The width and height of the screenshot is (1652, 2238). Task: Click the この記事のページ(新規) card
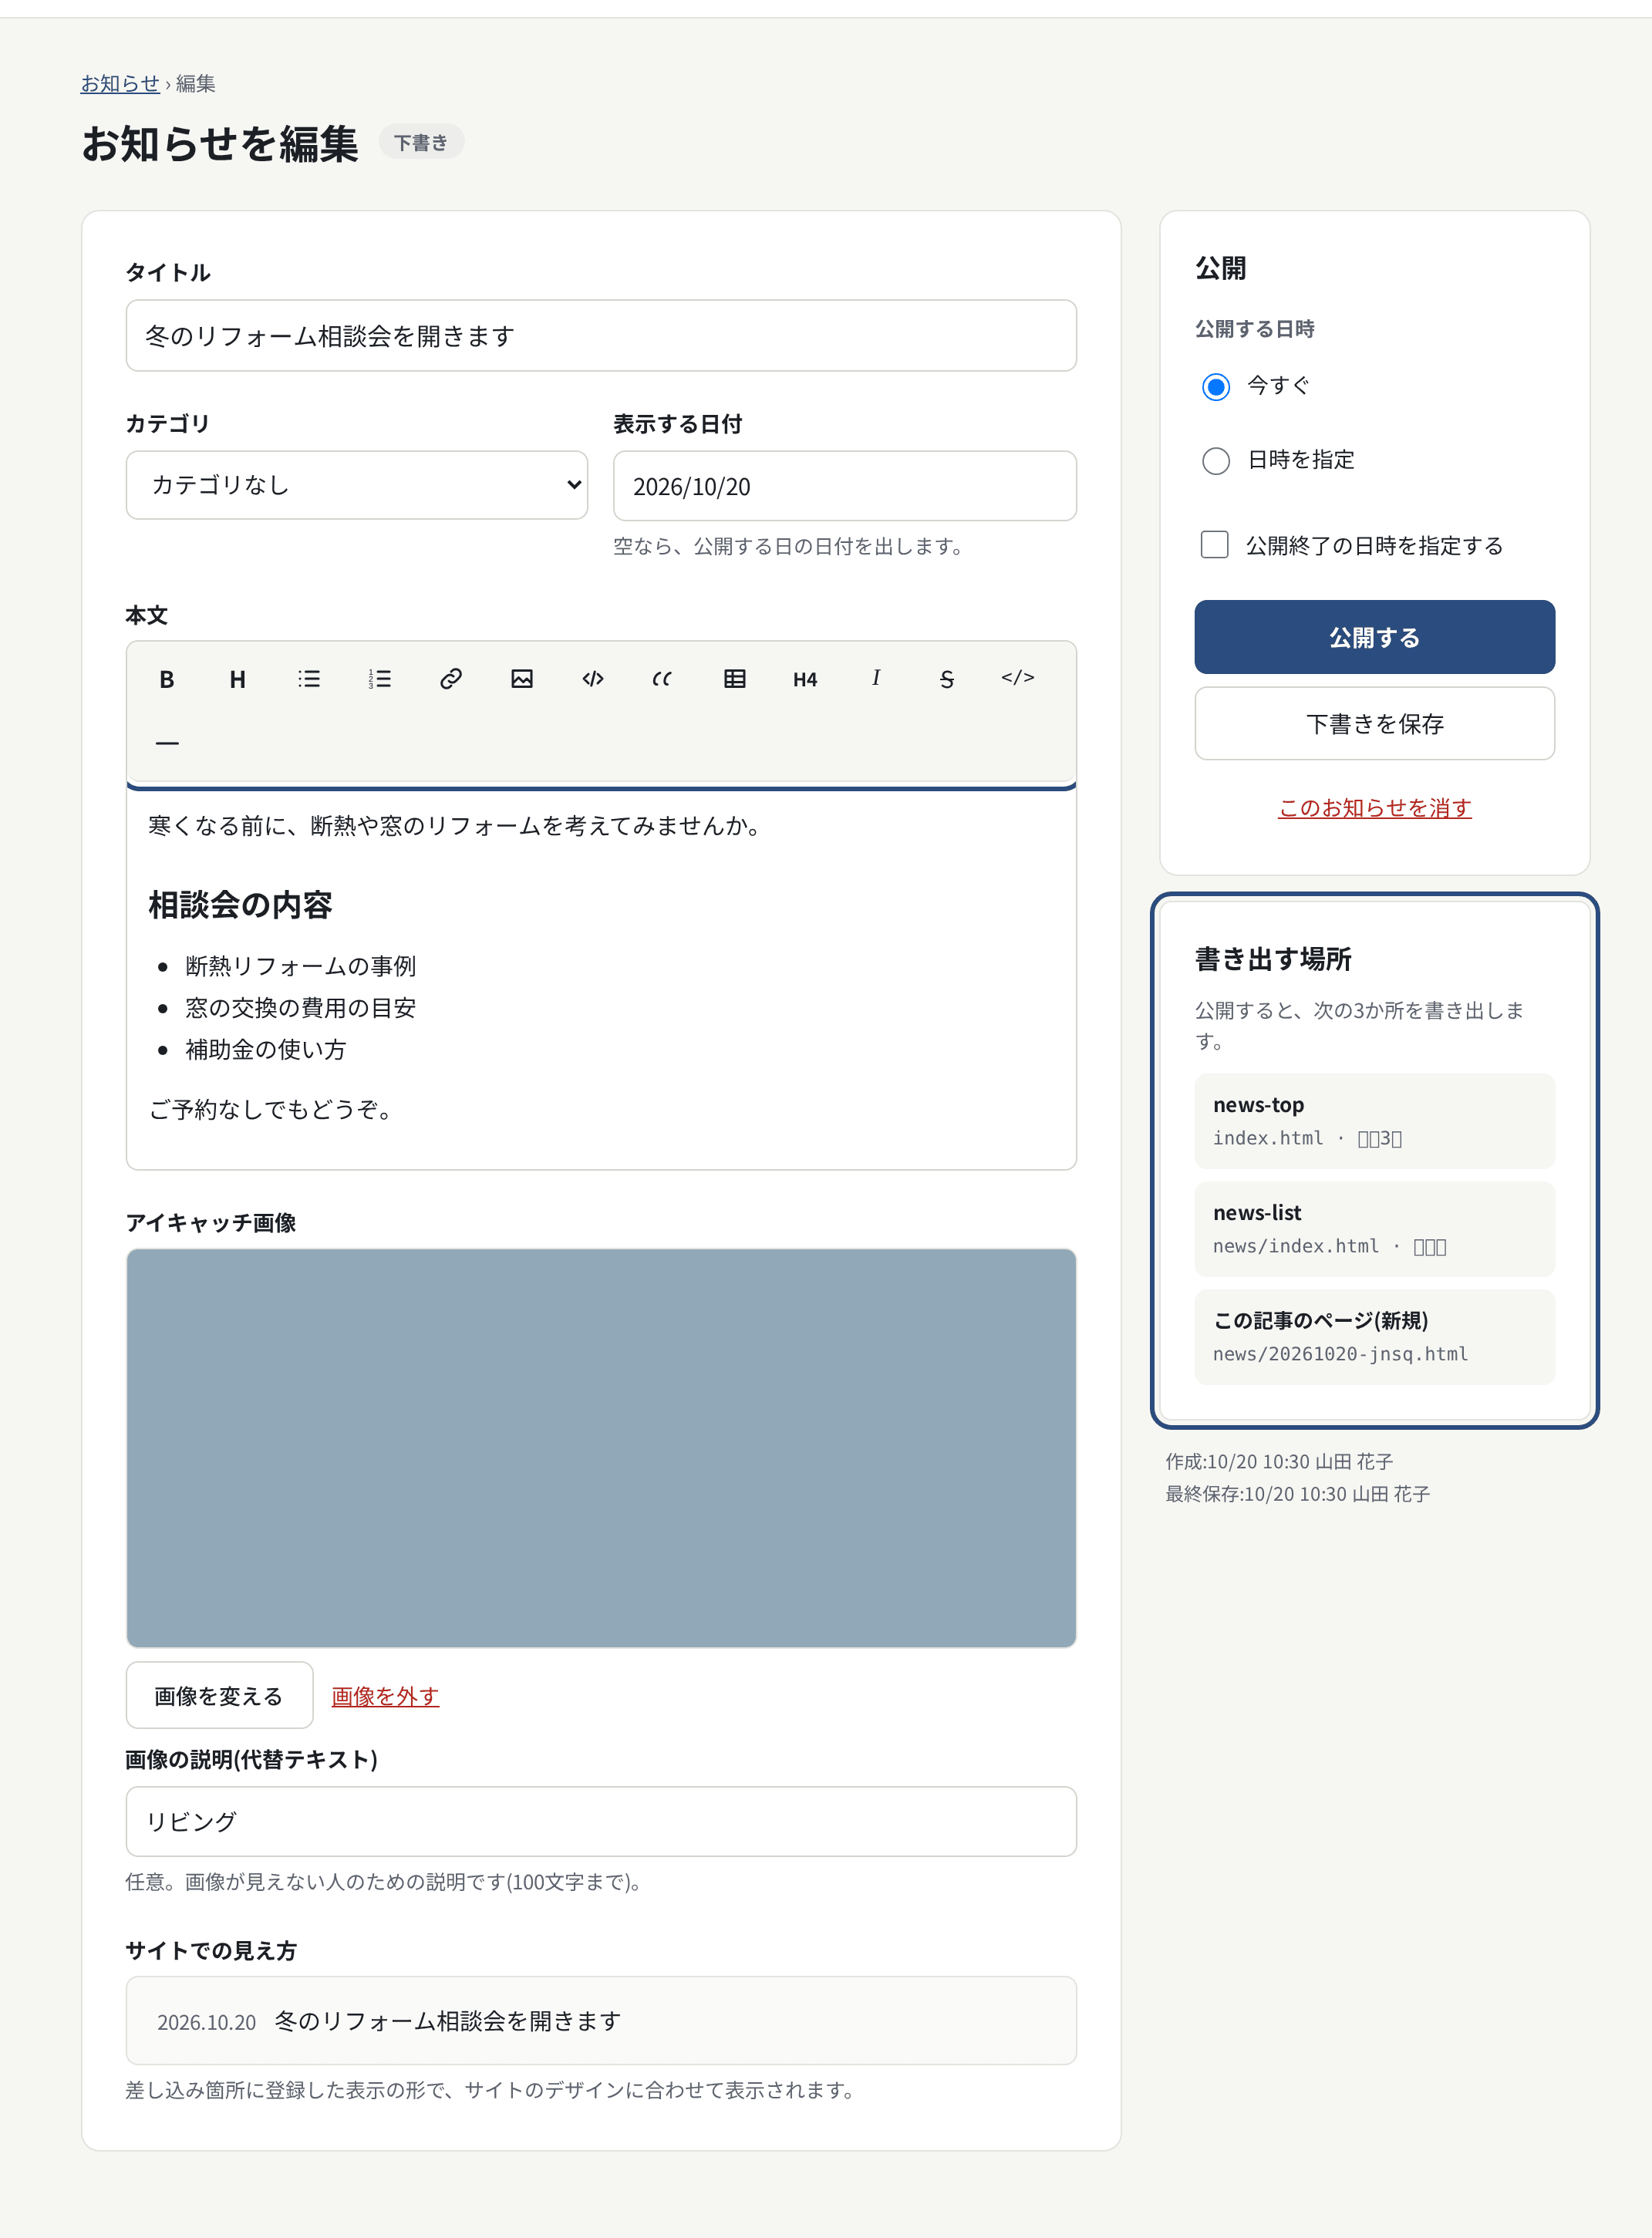click(1374, 1337)
